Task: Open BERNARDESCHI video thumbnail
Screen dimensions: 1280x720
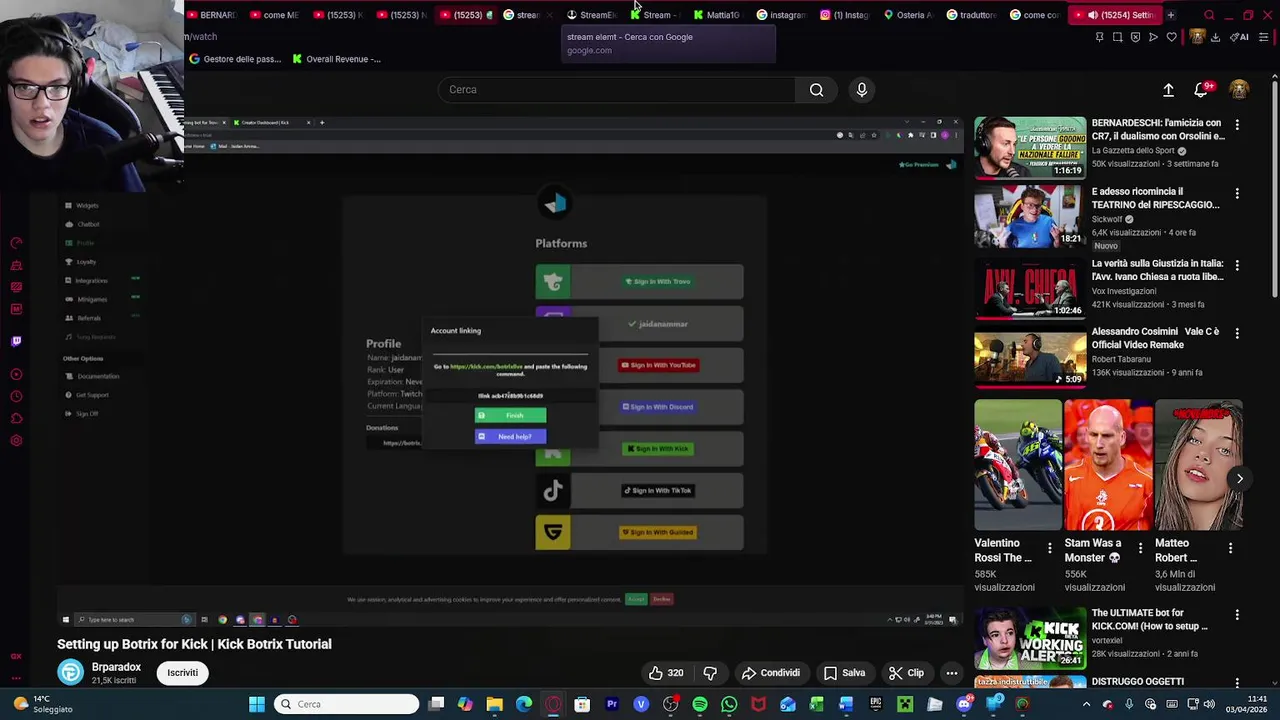Action: click(1030, 147)
